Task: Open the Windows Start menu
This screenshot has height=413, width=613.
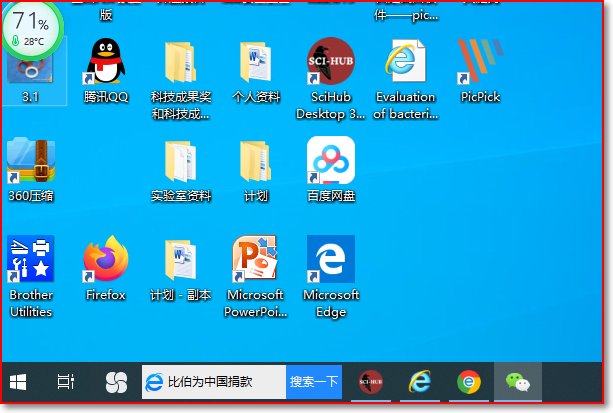Action: [x=18, y=382]
